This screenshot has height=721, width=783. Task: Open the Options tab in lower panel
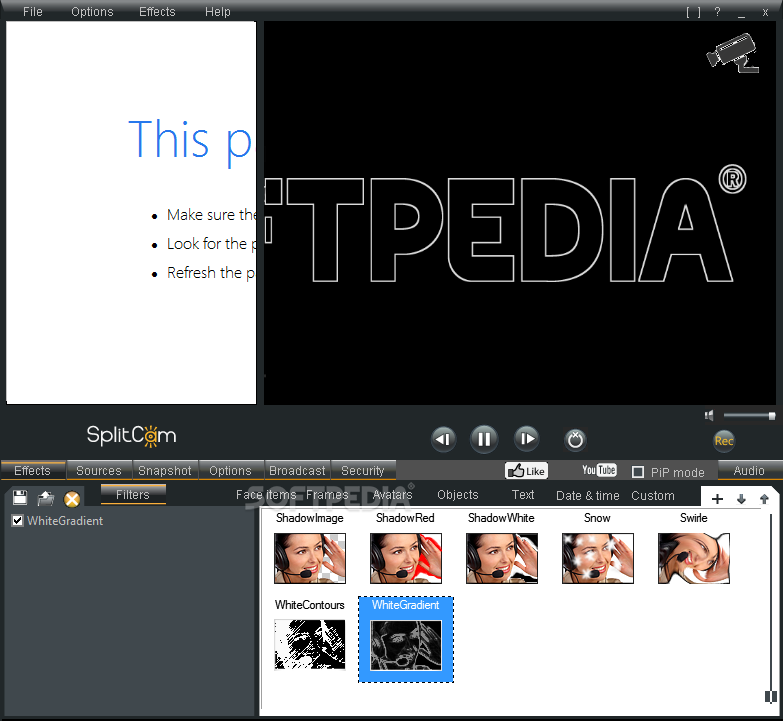[230, 470]
